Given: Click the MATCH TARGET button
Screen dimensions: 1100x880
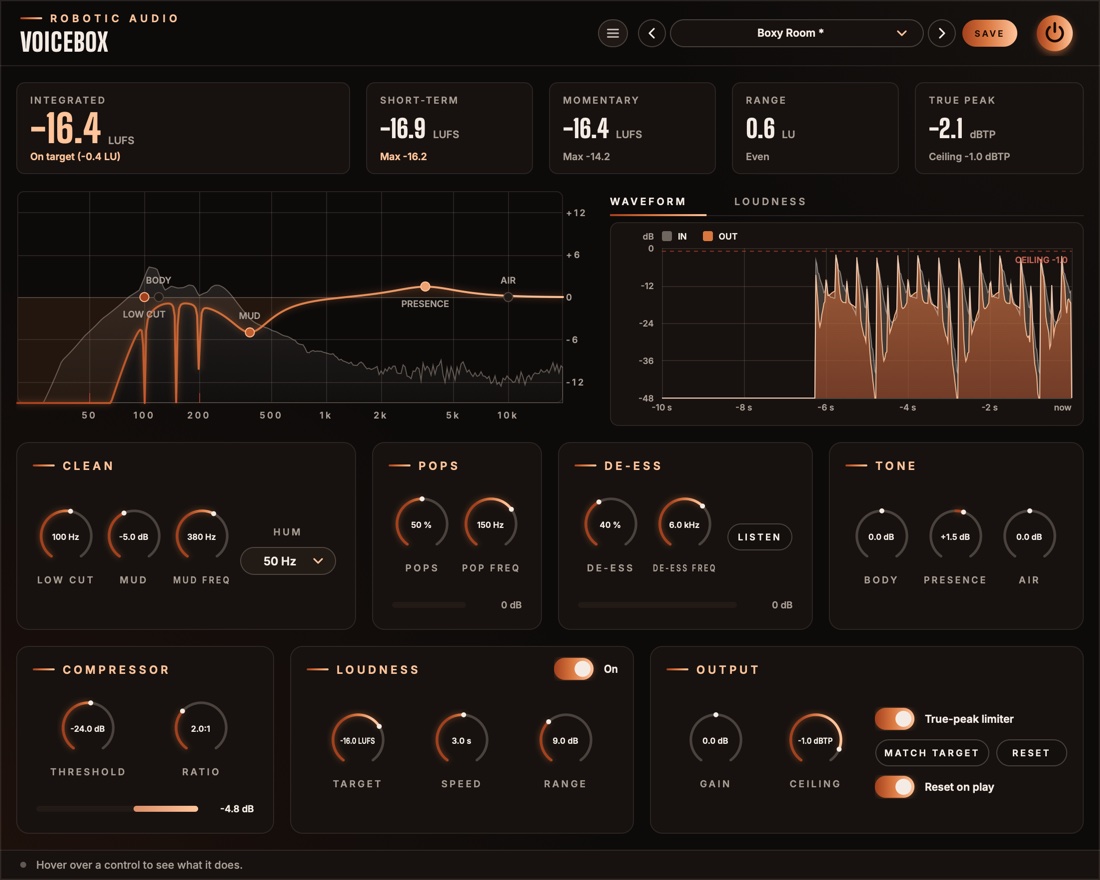Looking at the screenshot, I should pos(932,753).
